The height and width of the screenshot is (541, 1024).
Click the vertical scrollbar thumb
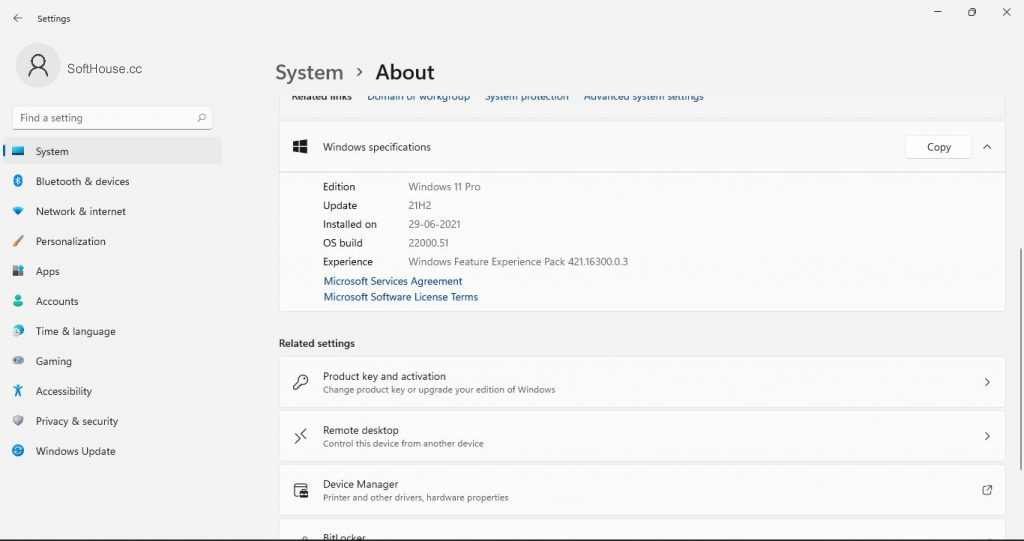tap(1020, 358)
